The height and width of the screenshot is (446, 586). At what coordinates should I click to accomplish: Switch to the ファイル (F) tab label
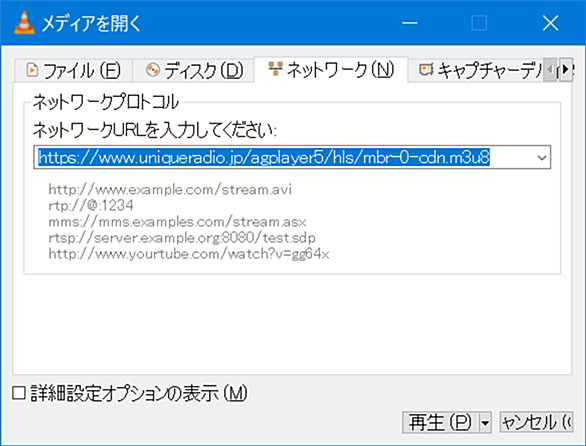click(82, 71)
